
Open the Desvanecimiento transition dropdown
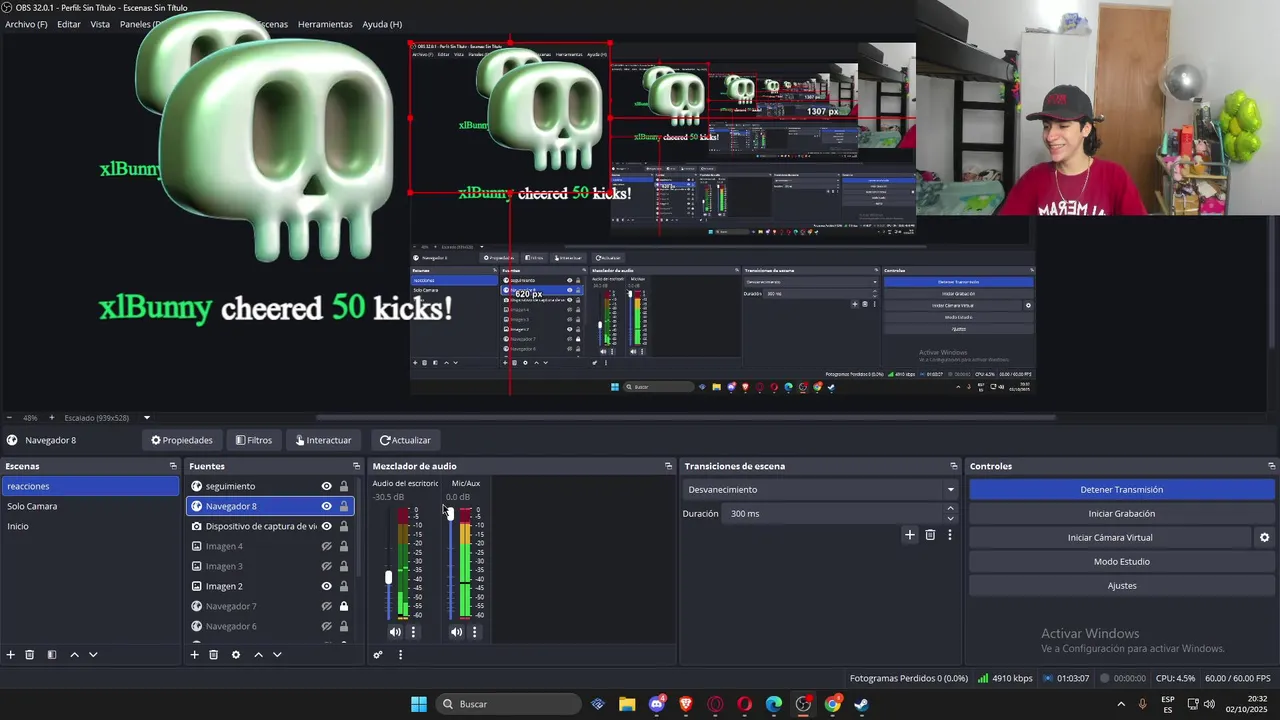pos(822,490)
